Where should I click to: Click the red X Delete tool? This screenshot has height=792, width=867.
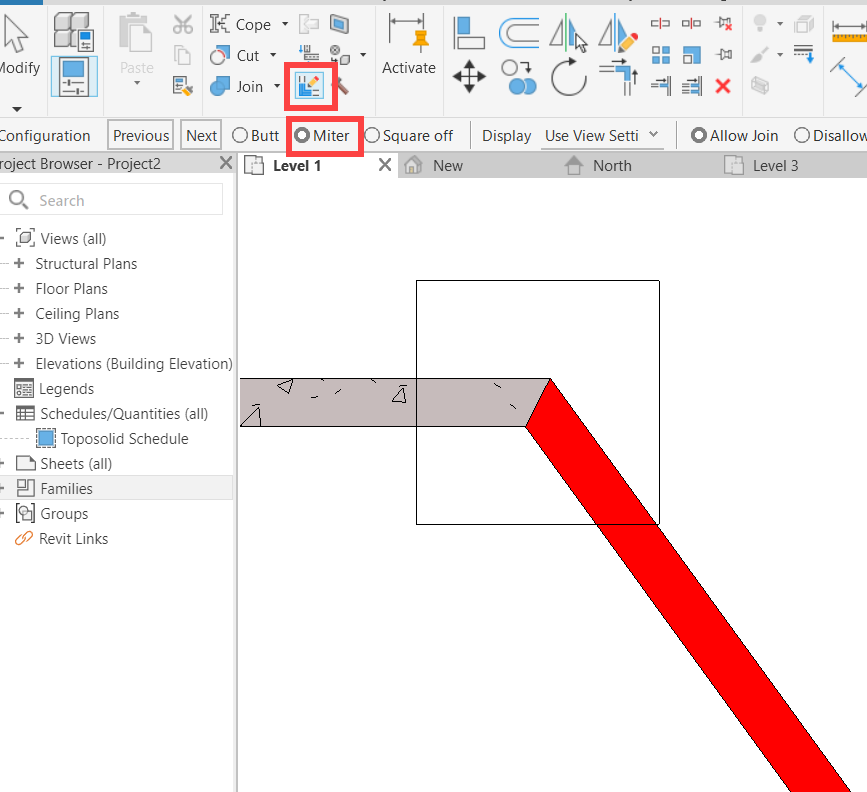[x=722, y=86]
